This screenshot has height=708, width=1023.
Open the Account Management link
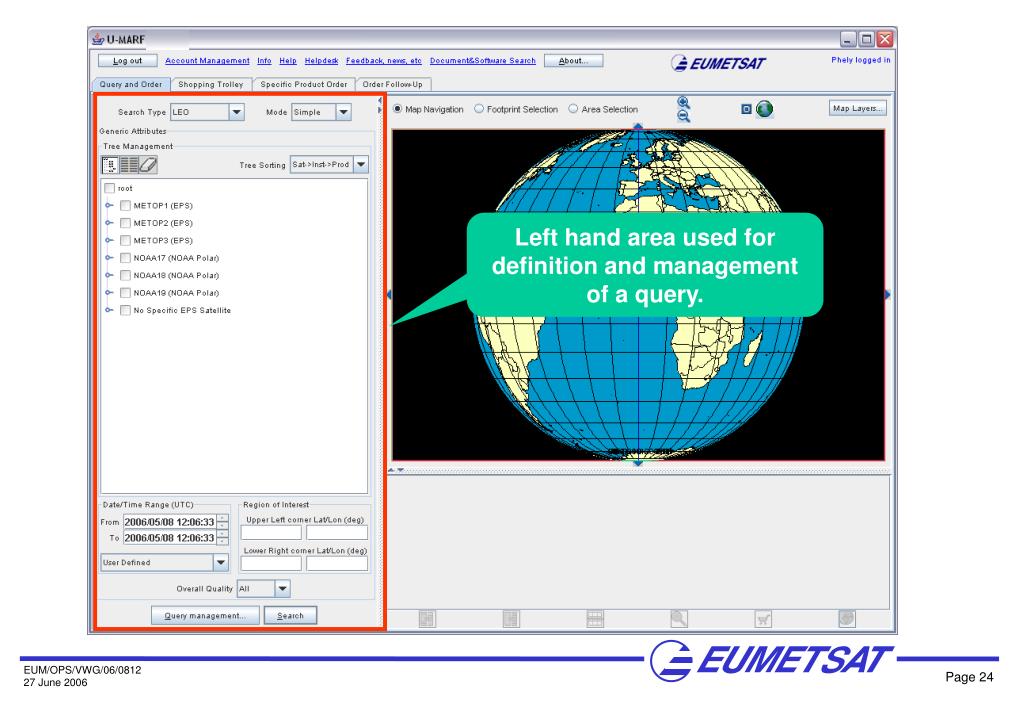(x=207, y=61)
